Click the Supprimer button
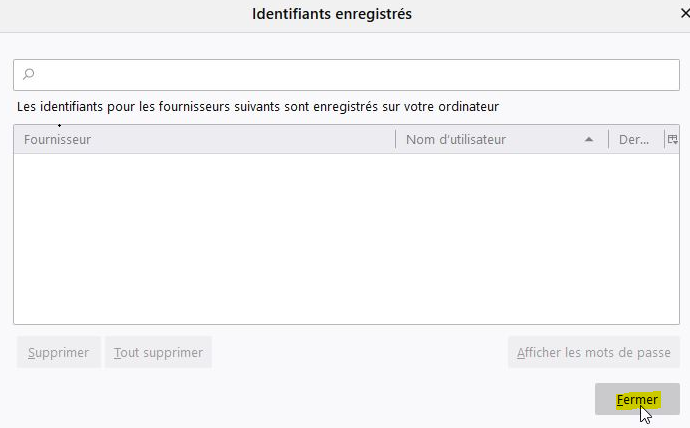Screen dimensions: 690x428 point(59,352)
